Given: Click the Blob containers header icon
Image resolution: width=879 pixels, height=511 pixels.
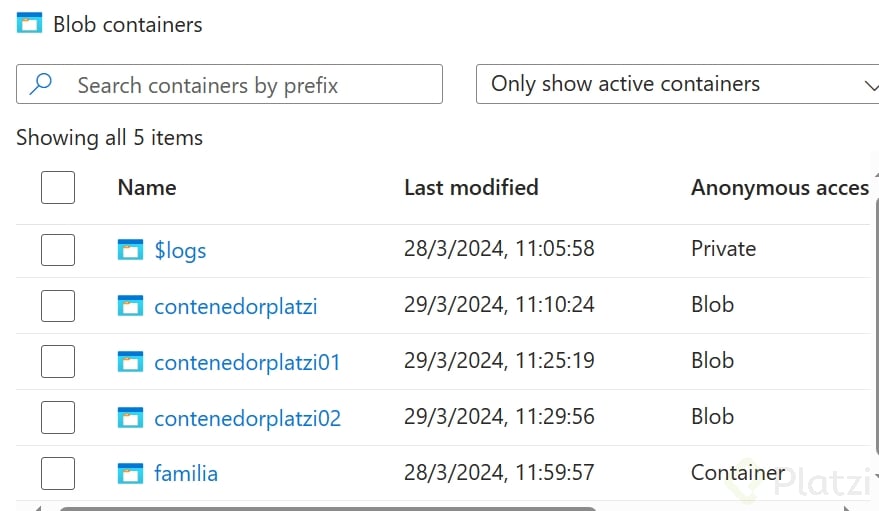Looking at the screenshot, I should pos(29,24).
